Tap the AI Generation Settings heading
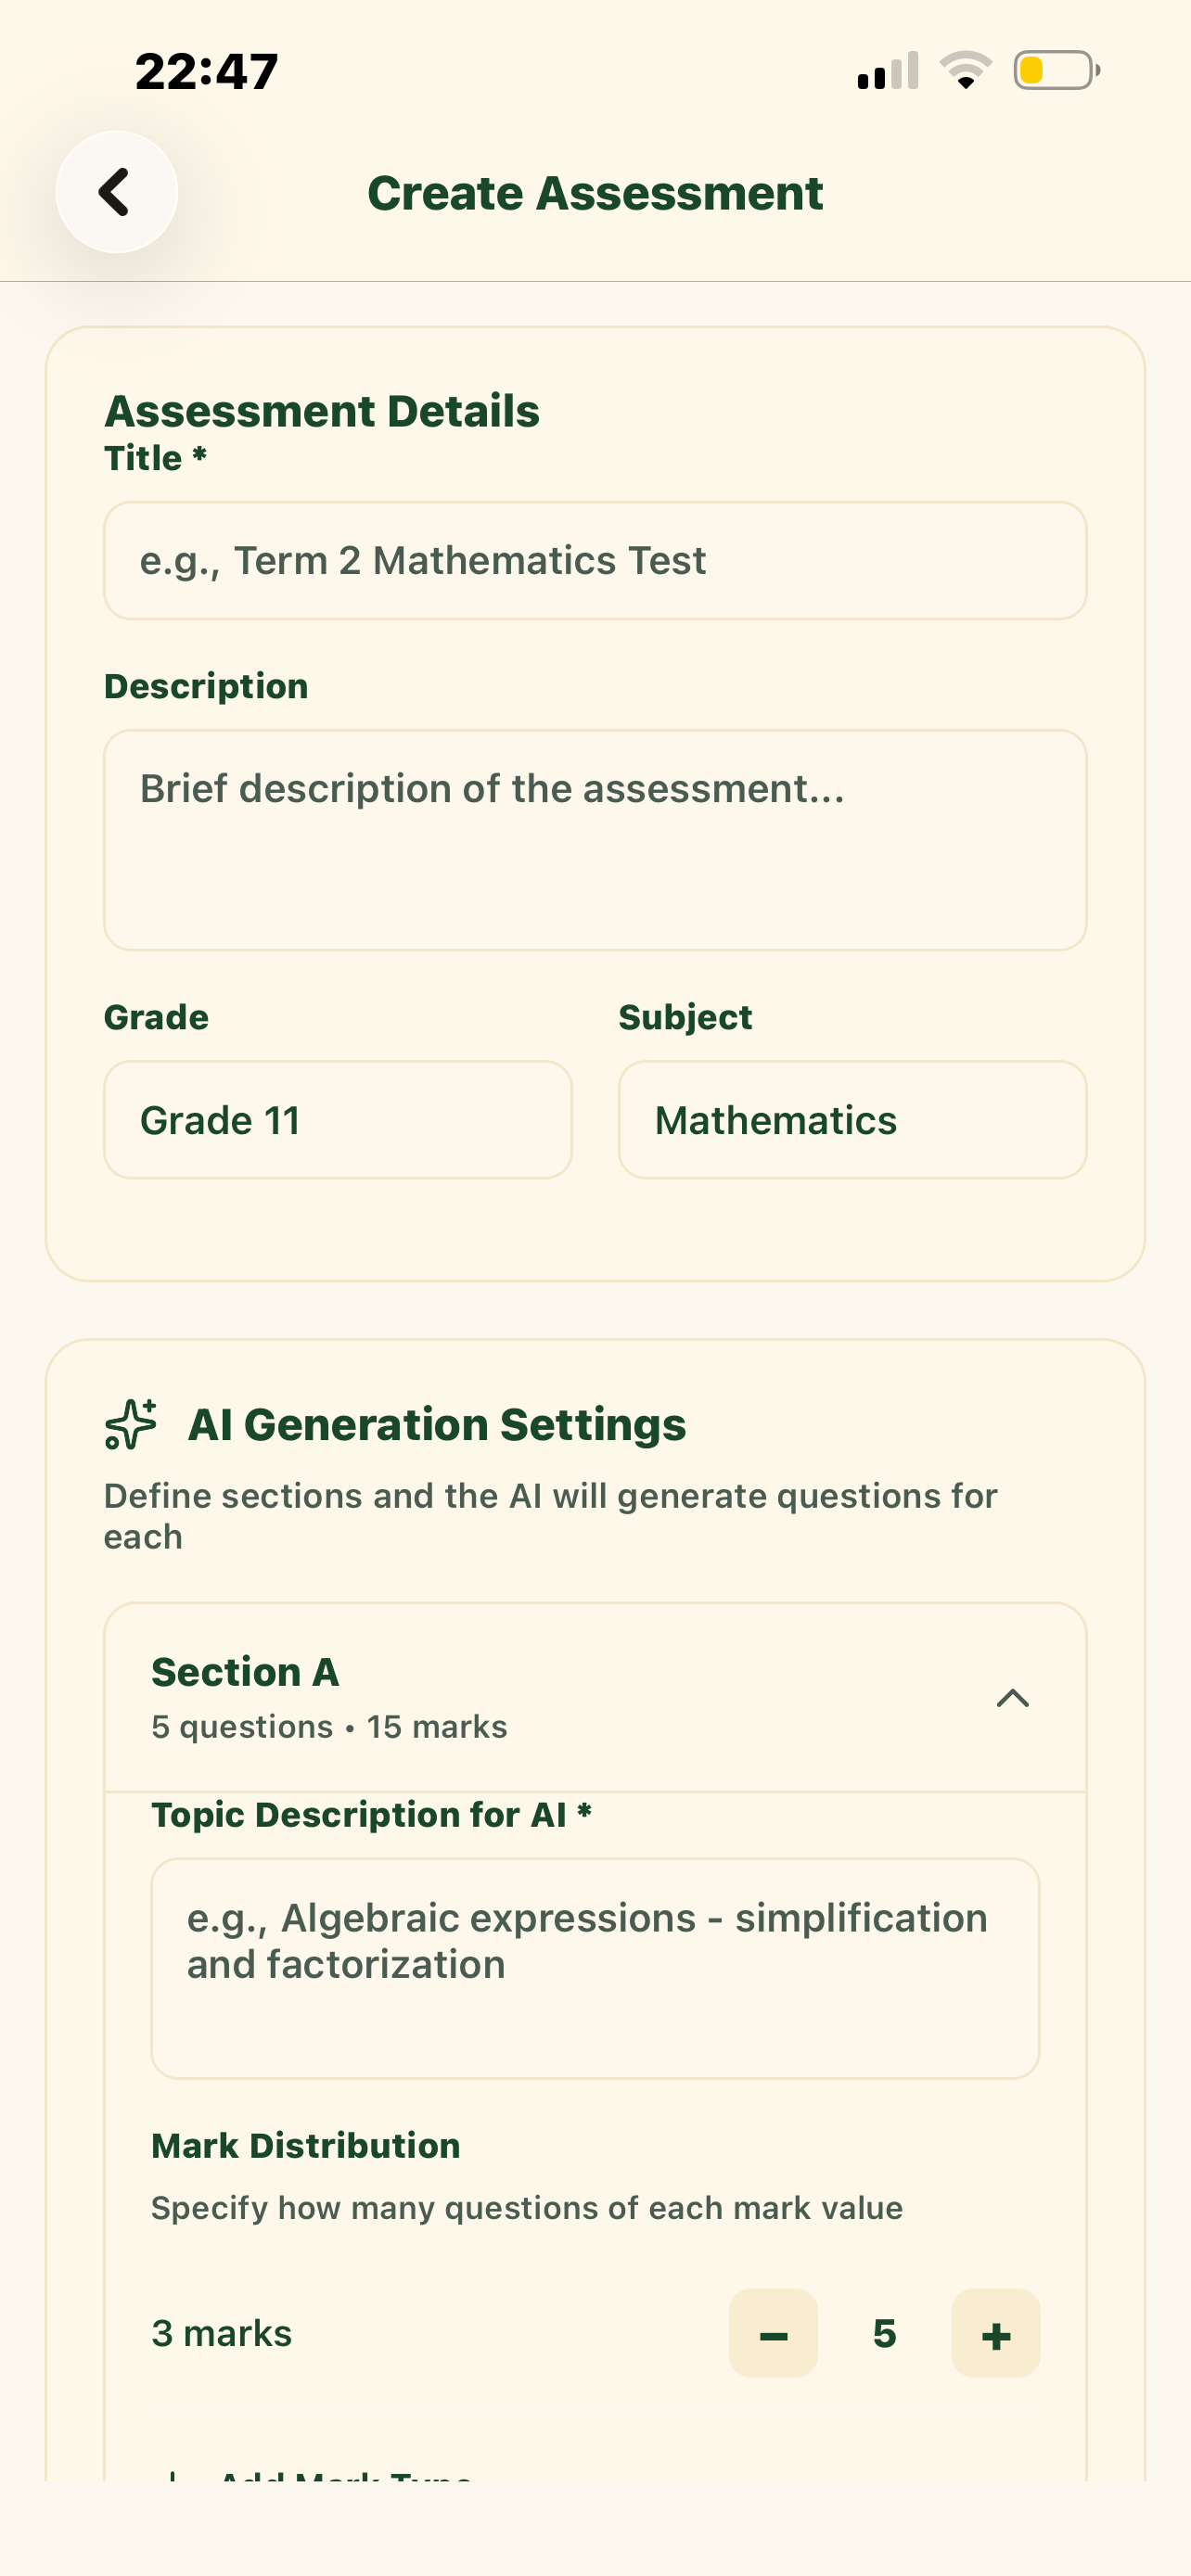Image resolution: width=1191 pixels, height=2576 pixels. [437, 1424]
